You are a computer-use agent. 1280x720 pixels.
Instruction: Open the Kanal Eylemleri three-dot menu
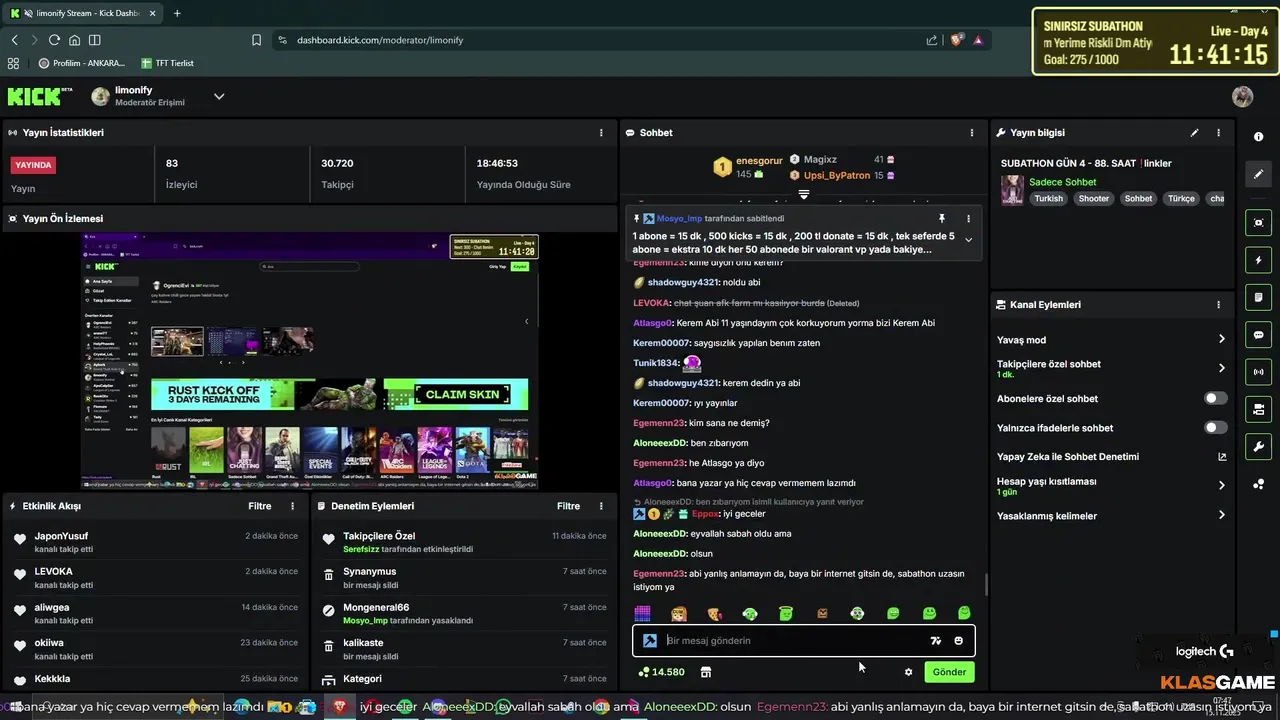click(1218, 304)
